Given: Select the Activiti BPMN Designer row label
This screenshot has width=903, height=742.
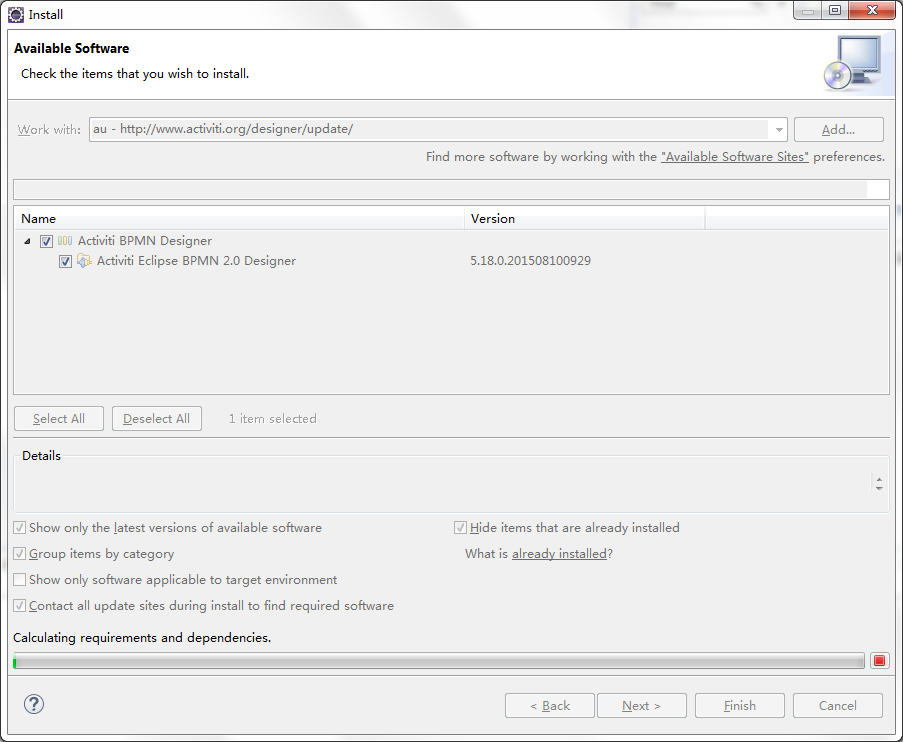Looking at the screenshot, I should point(145,241).
